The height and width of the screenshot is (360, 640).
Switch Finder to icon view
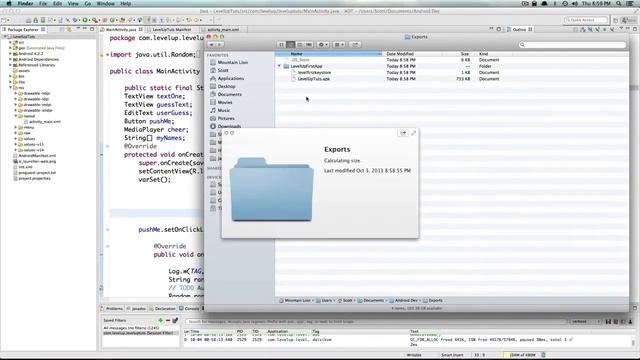pyautogui.click(x=281, y=44)
